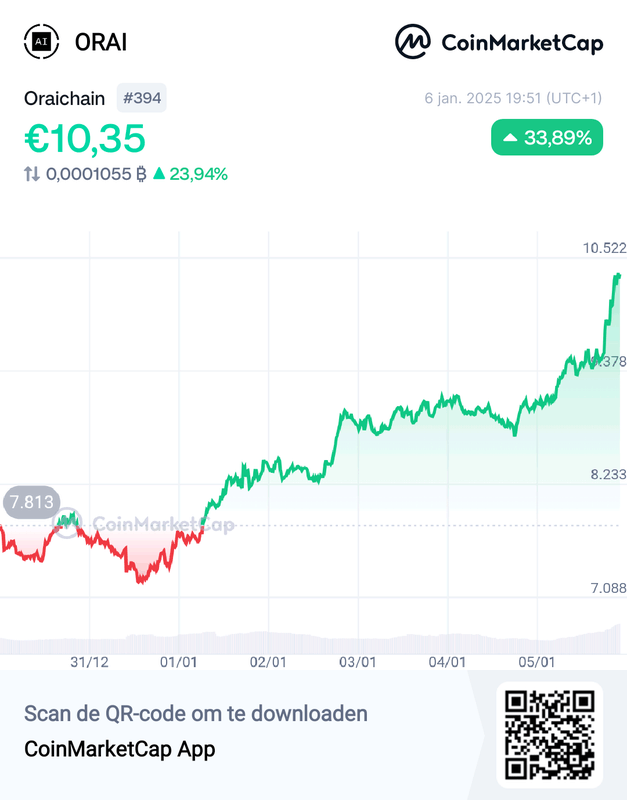Click the green 33,89% change badge
This screenshot has height=800, width=627.
click(547, 138)
